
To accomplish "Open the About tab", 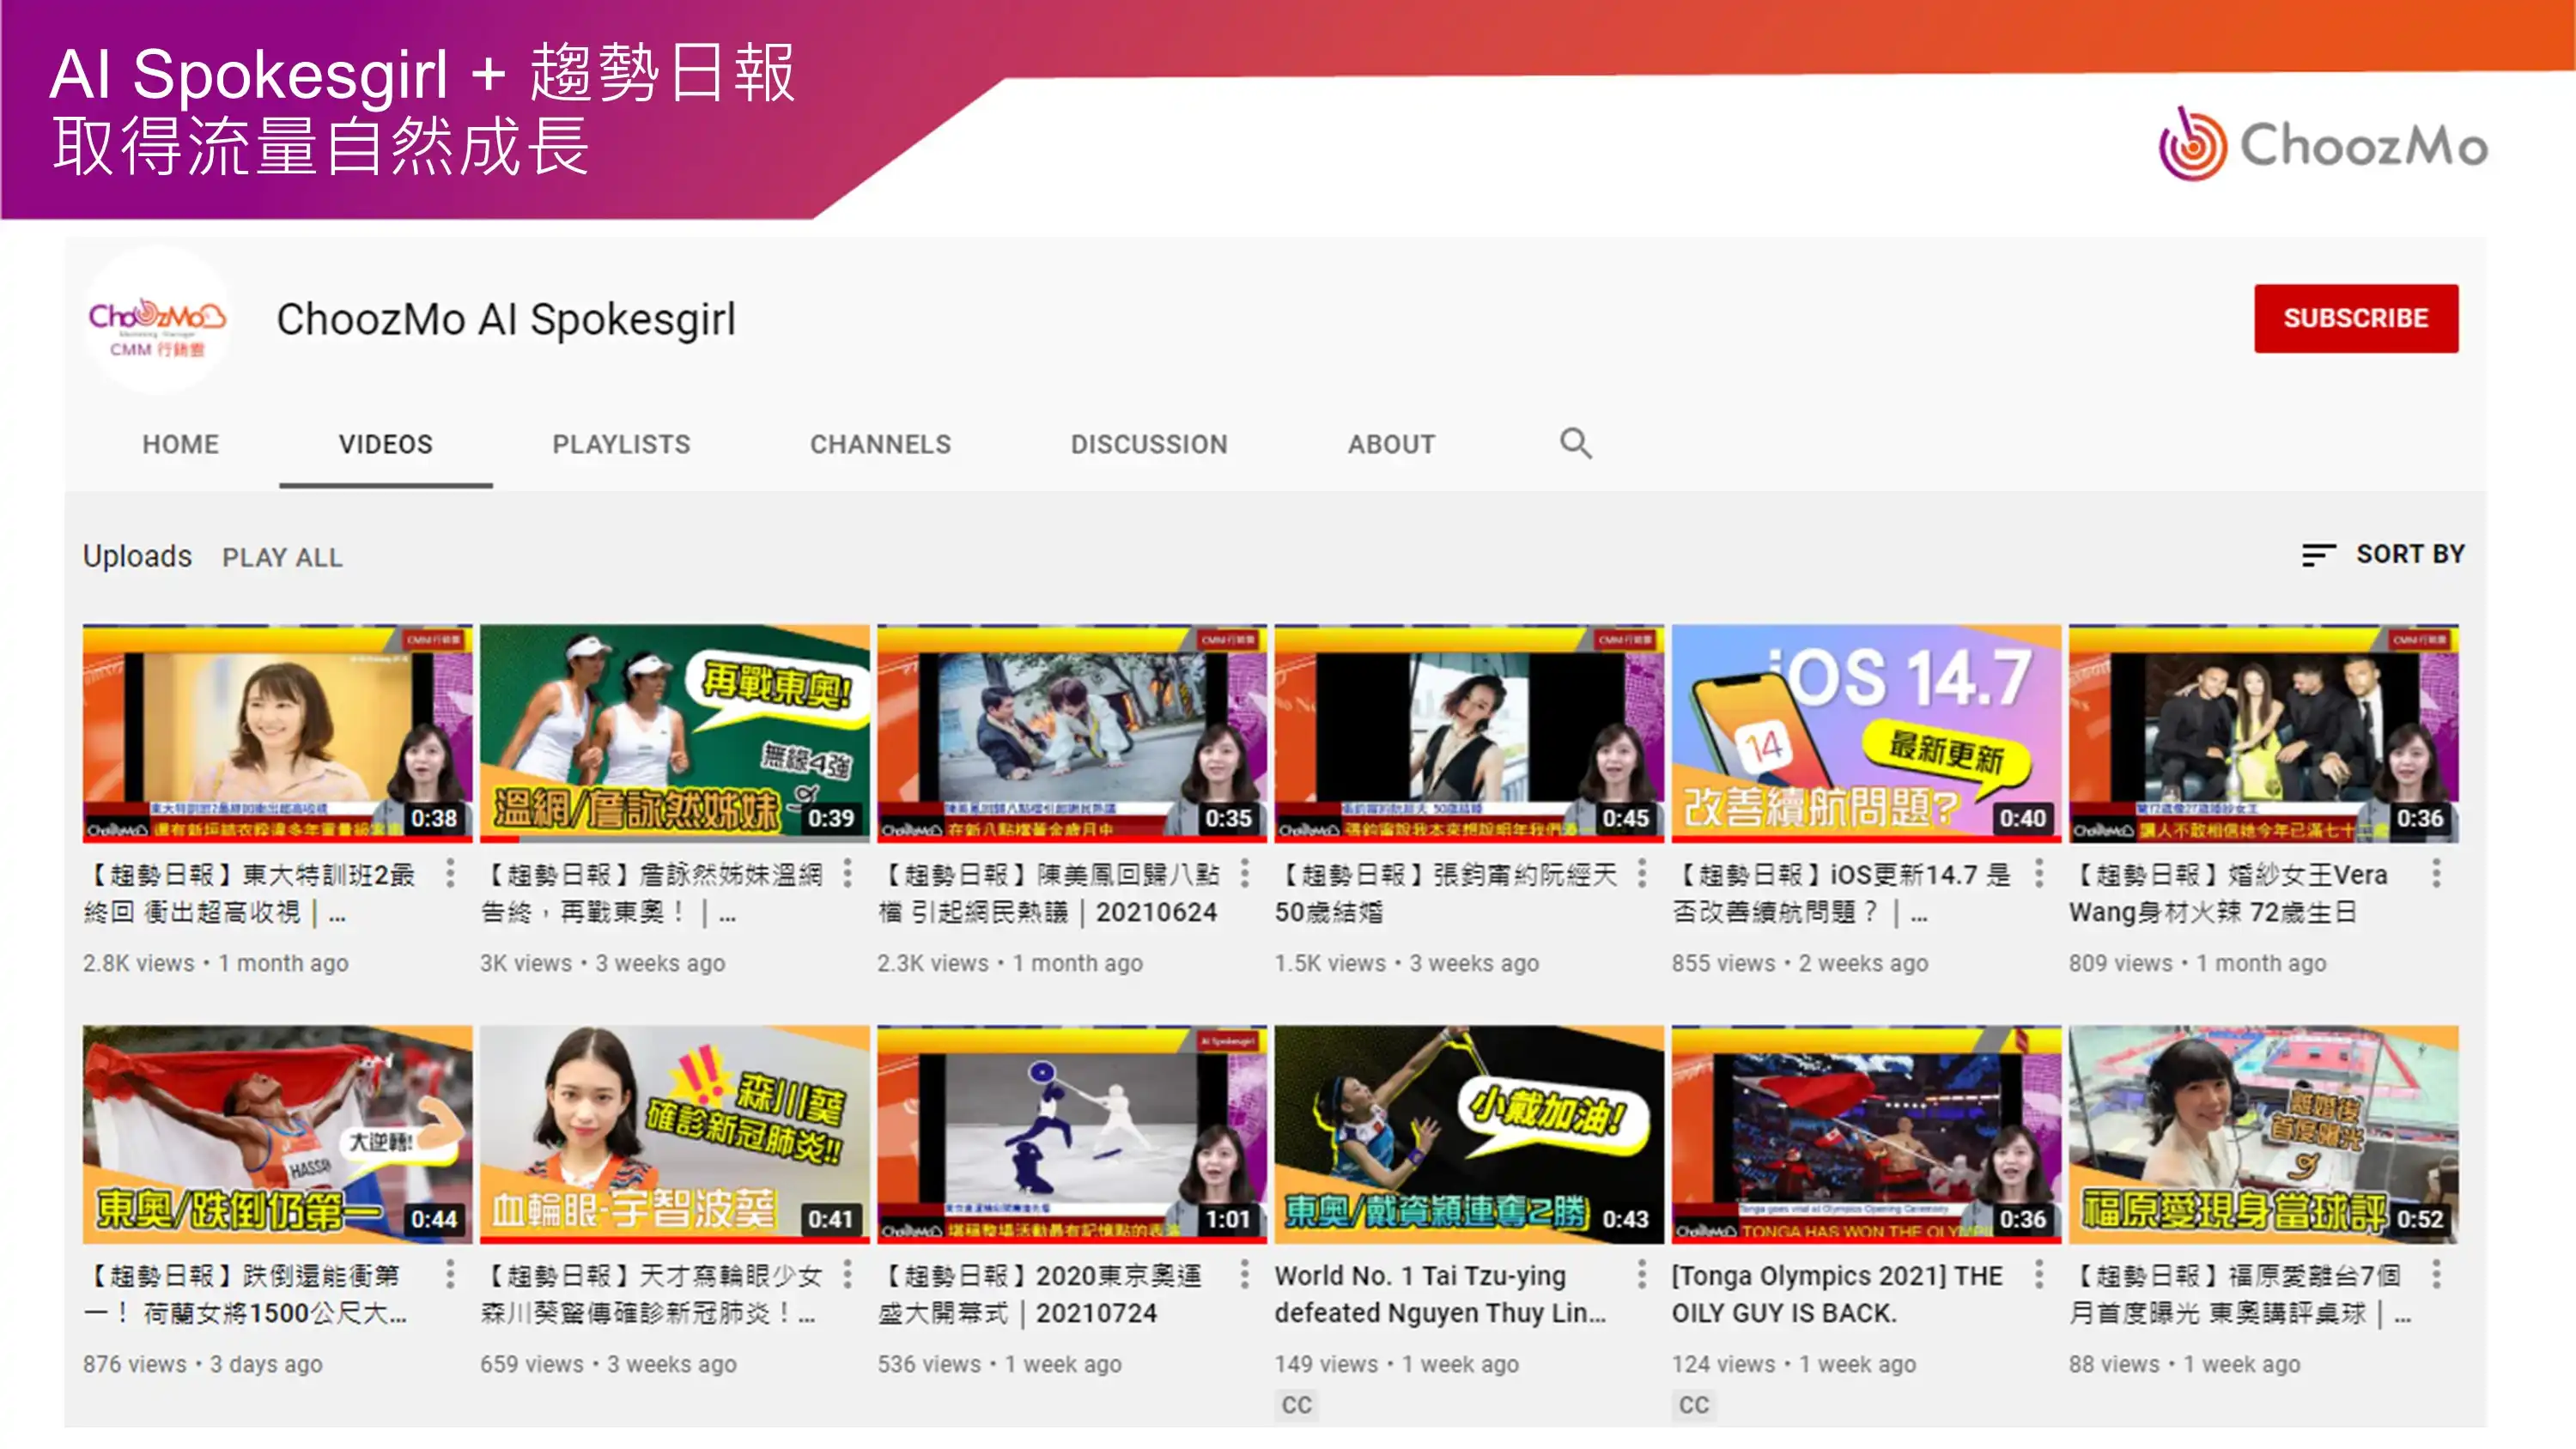I will pos(1391,444).
